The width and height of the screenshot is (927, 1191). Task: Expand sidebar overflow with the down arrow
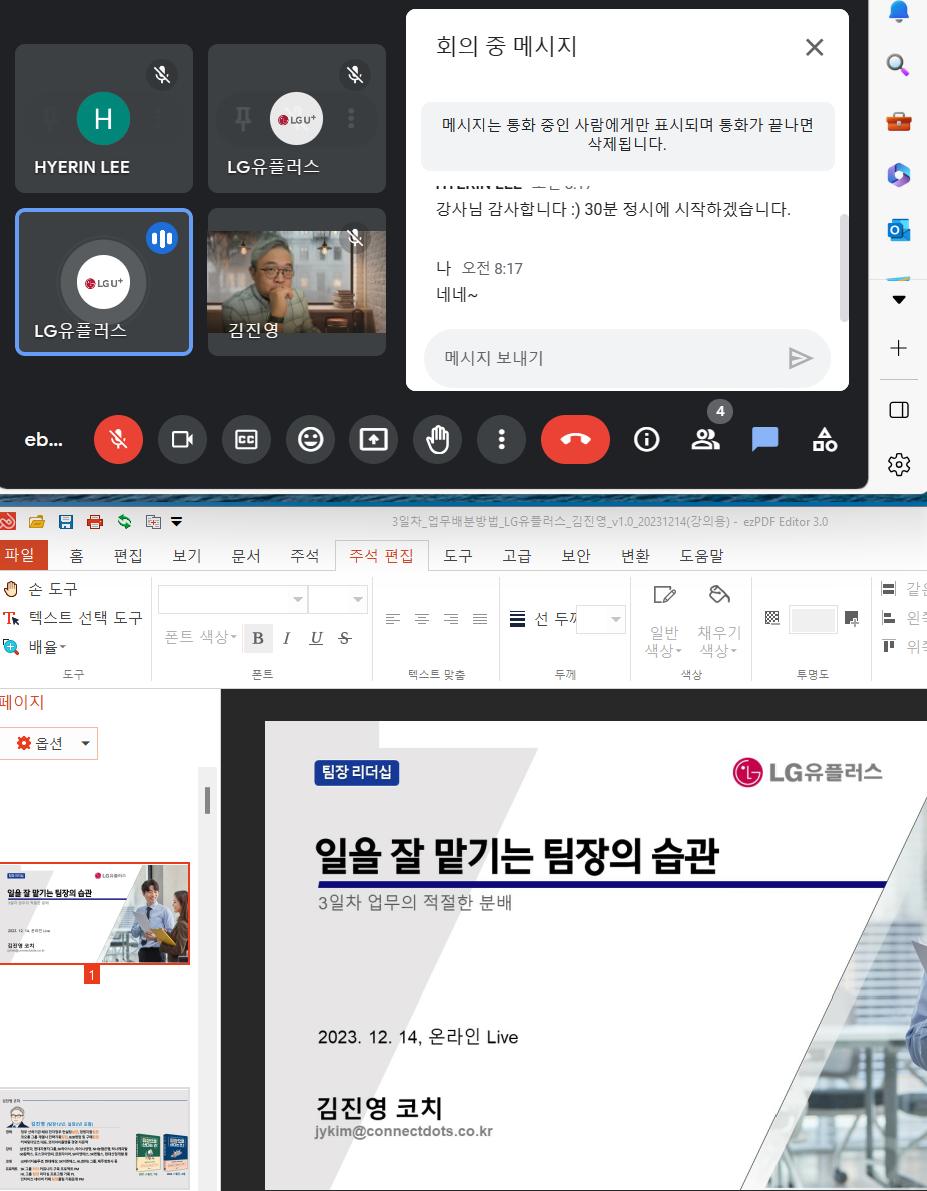899,299
